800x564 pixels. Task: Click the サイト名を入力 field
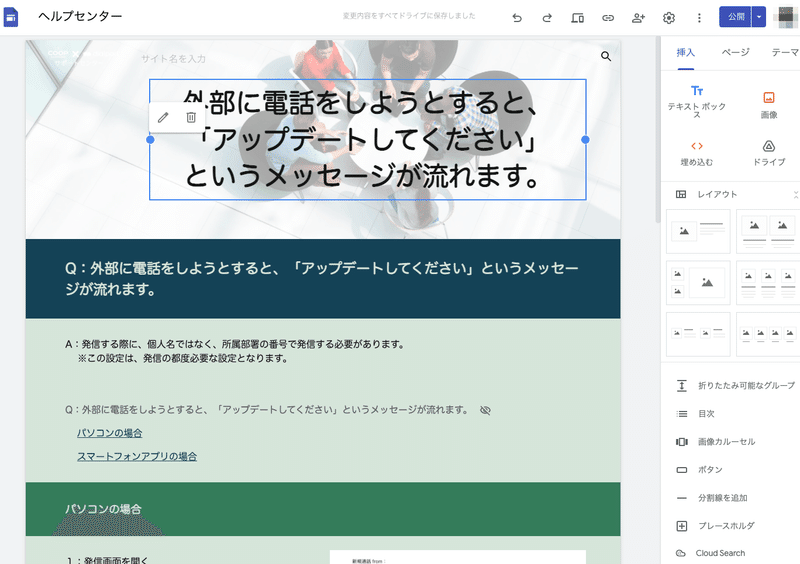coord(173,59)
